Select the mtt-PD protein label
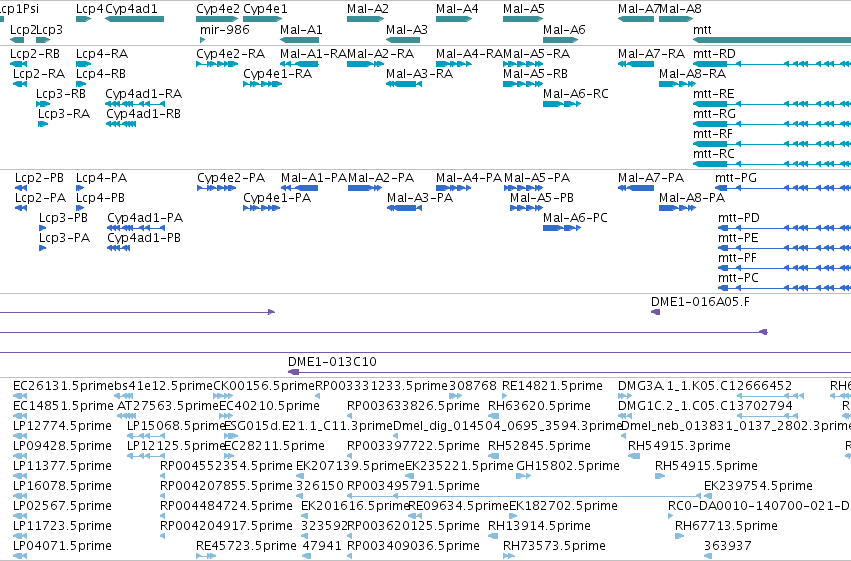This screenshot has height=561, width=851. pos(739,218)
